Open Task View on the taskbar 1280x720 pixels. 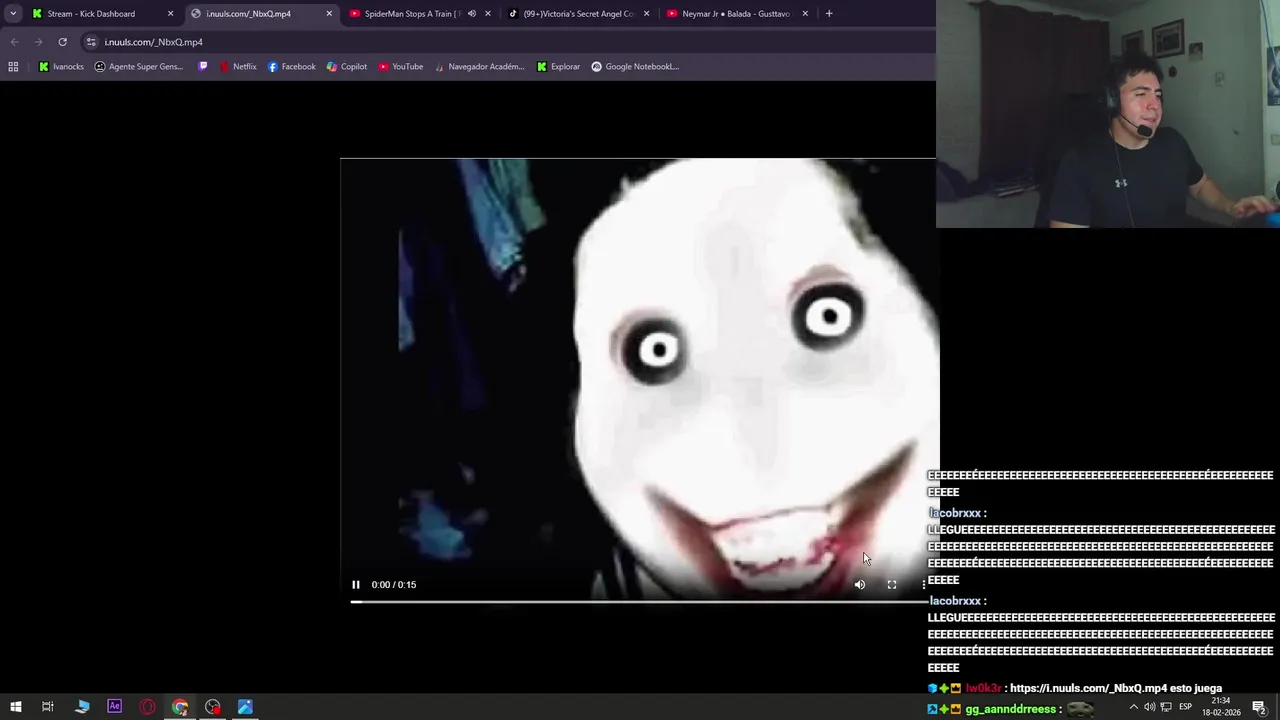pos(48,707)
